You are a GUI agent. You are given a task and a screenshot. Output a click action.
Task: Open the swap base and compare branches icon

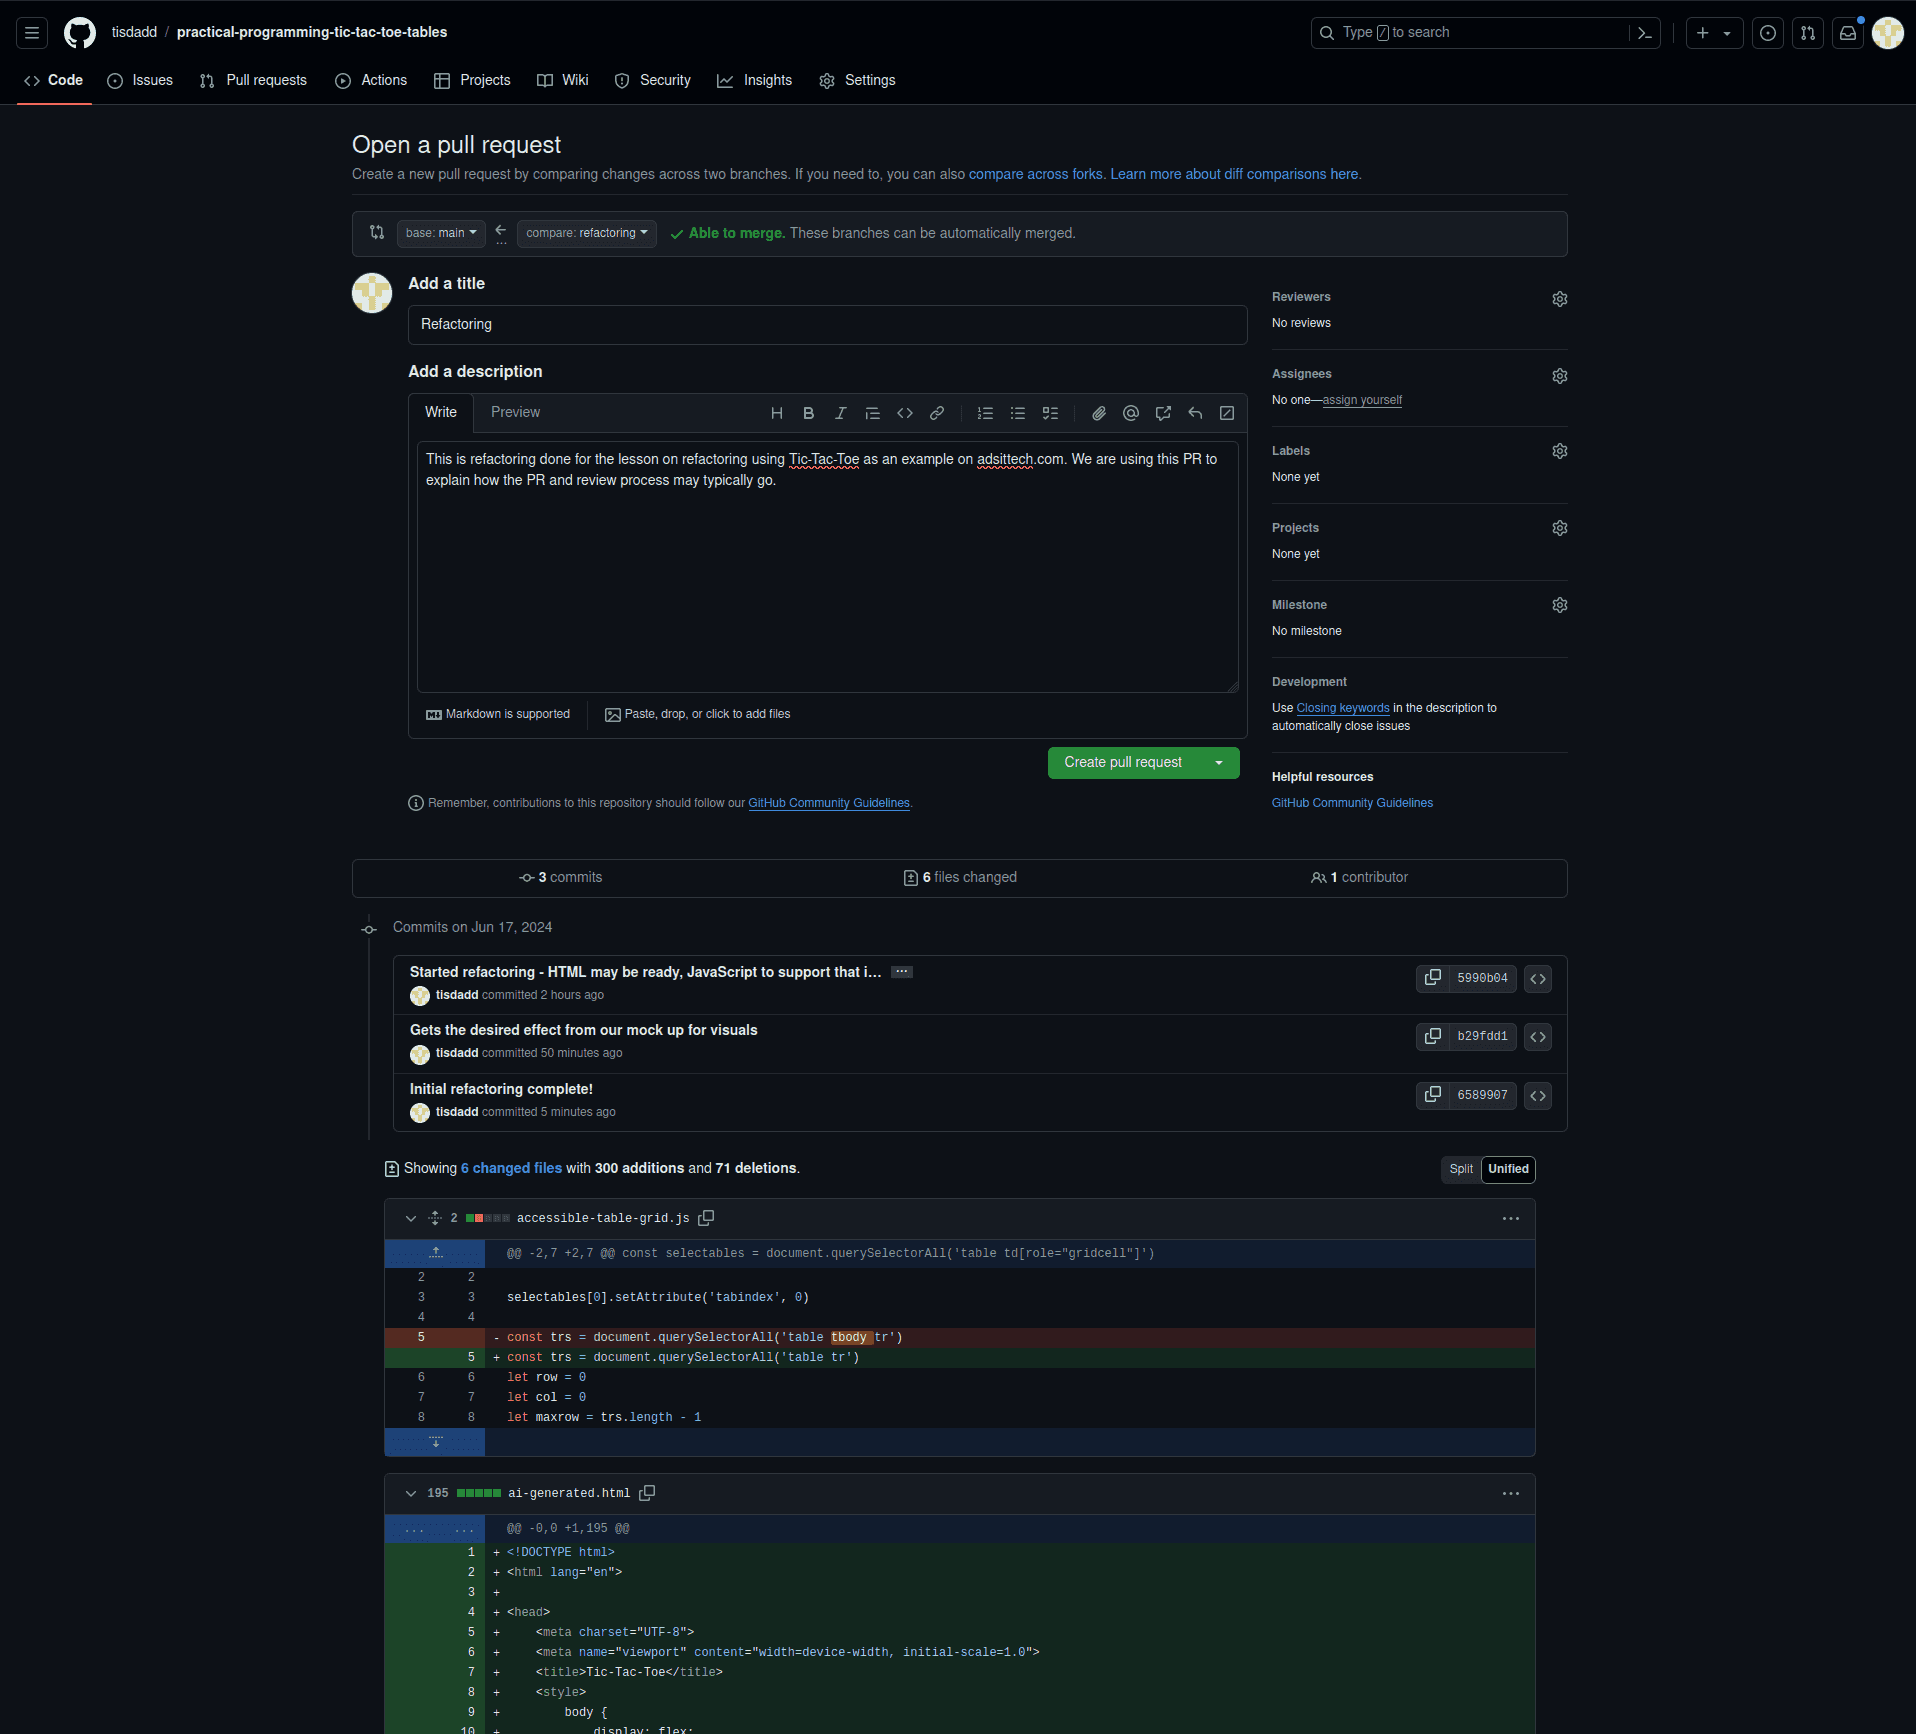coord(377,232)
